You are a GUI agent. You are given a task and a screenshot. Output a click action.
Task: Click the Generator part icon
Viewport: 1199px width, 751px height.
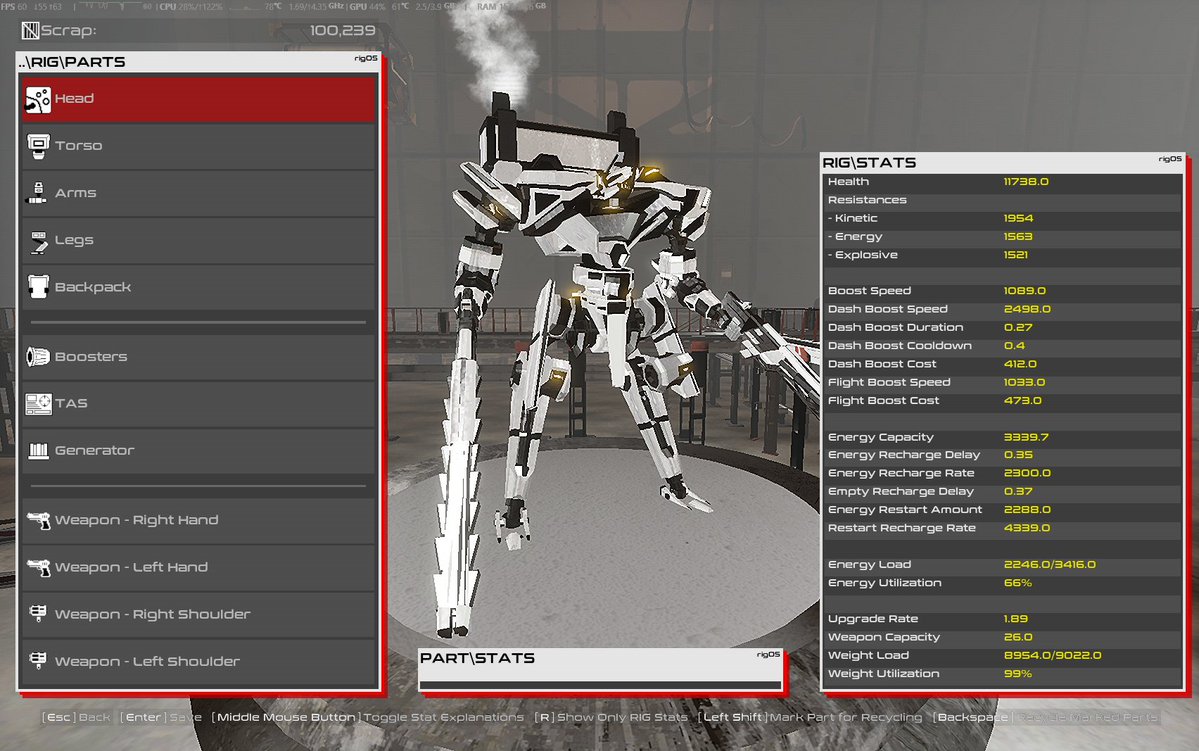[x=38, y=450]
